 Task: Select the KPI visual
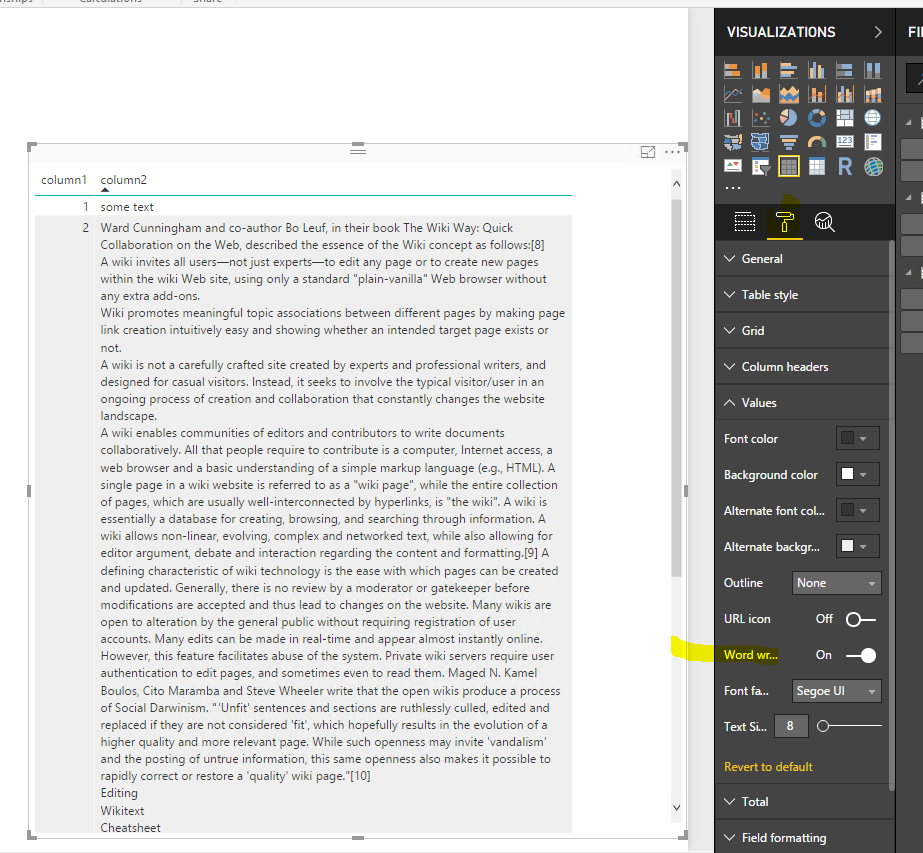[732, 167]
